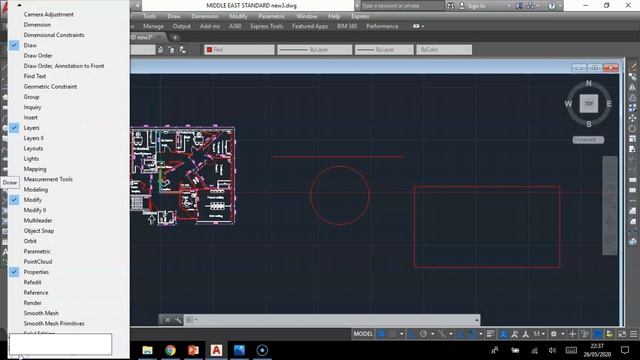Click the TOP face of ViewCube
The image size is (640, 360).
[589, 103]
